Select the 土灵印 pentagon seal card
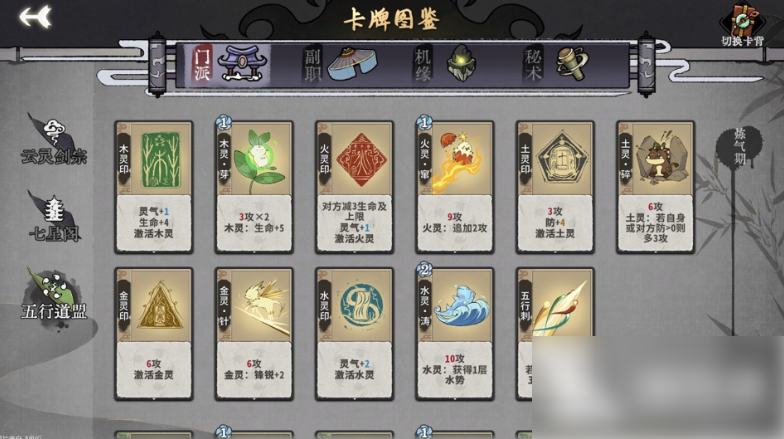 (x=555, y=187)
